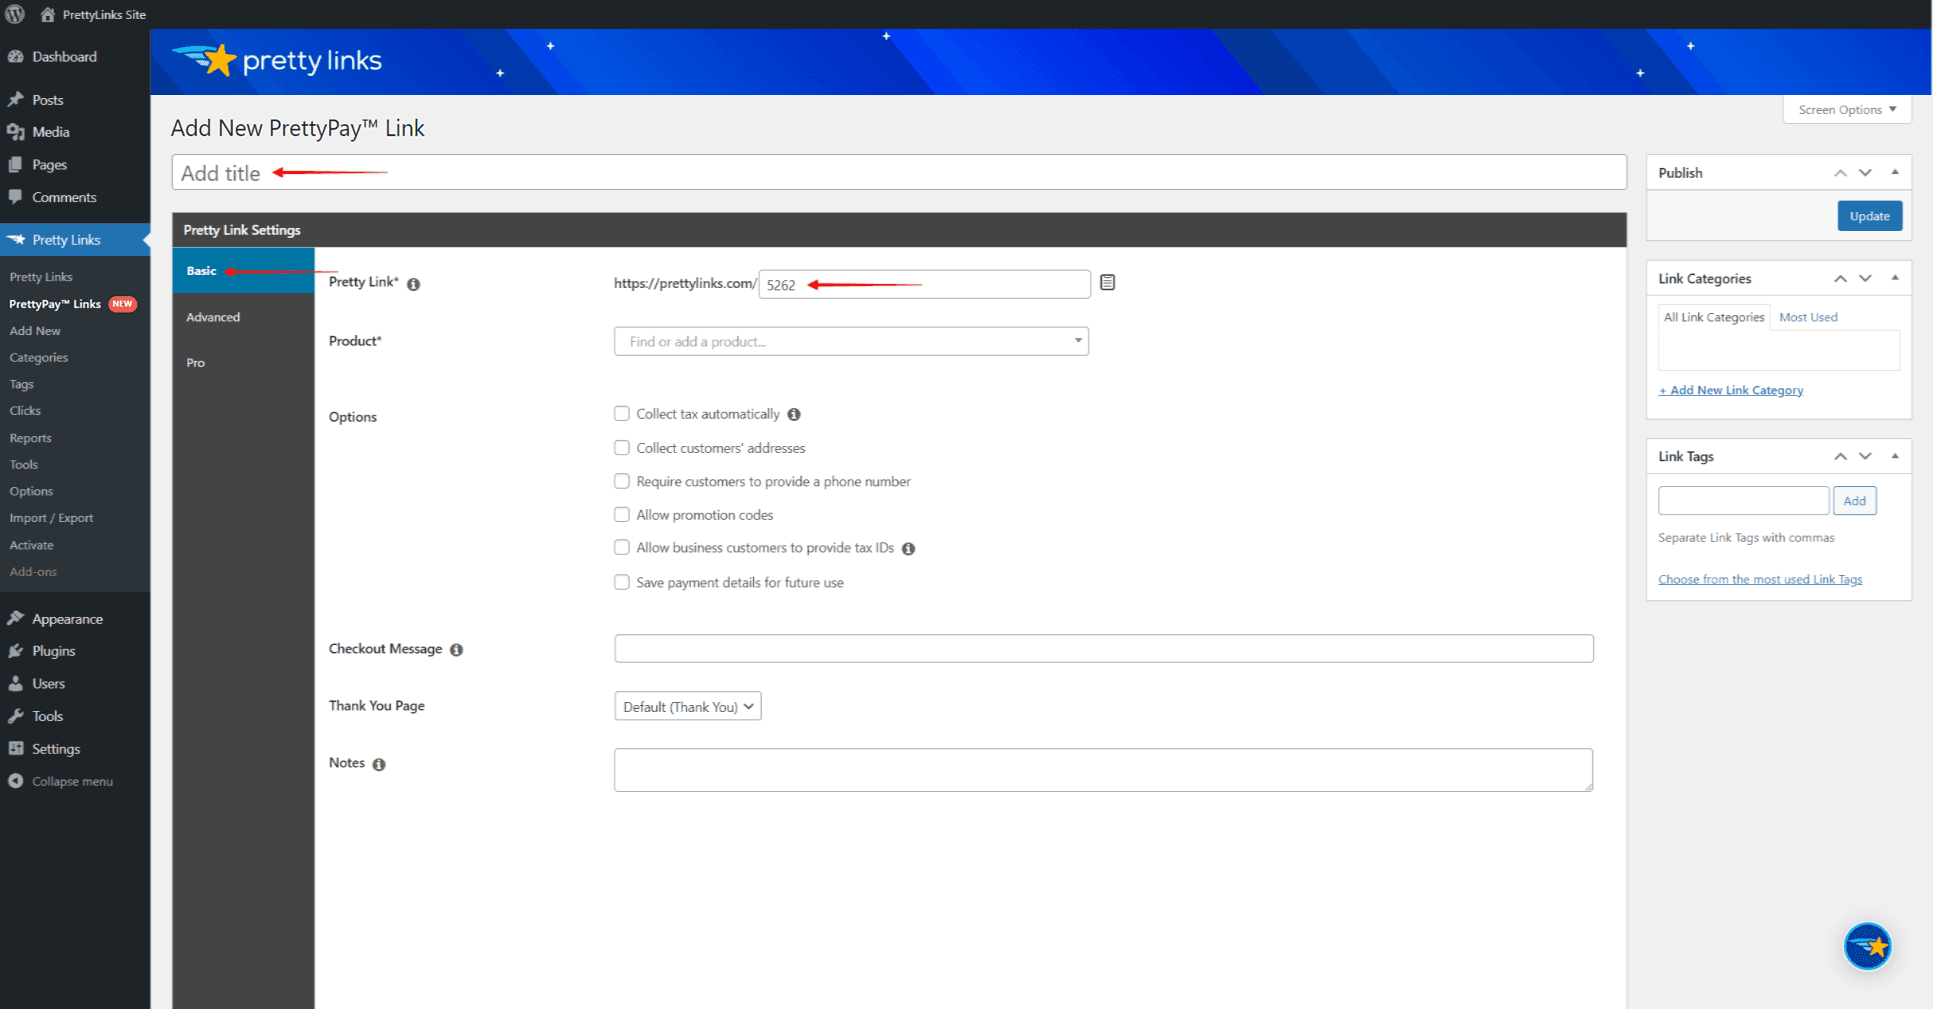Open the Pretty Links chat widget bottom right
The width and height of the screenshot is (1933, 1009).
(x=1867, y=945)
